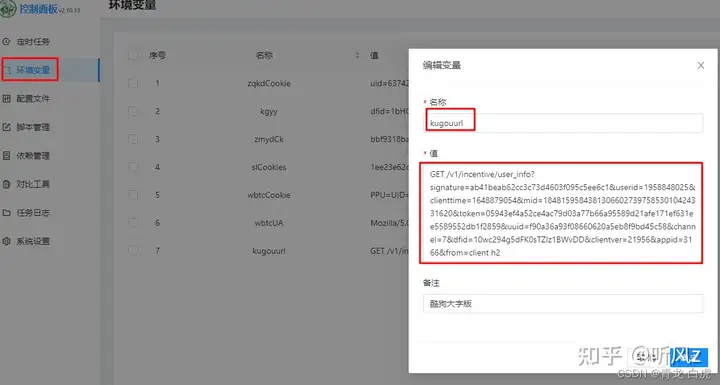Open 系统设置 system settings
Image resolution: width=720 pixels, height=385 pixels.
(33, 241)
